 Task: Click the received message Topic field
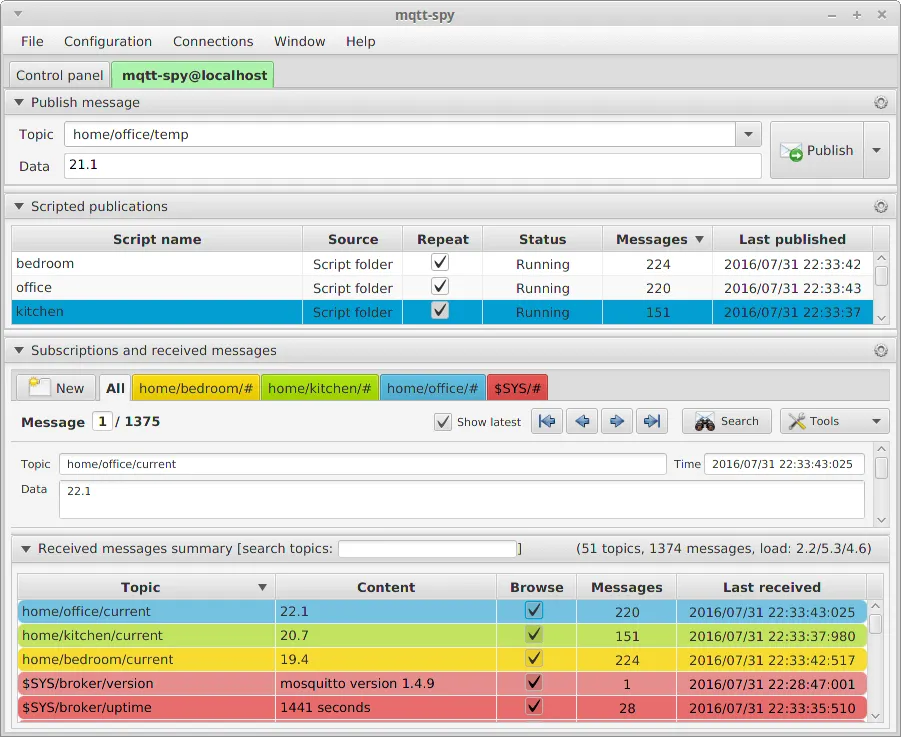pyautogui.click(x=363, y=464)
